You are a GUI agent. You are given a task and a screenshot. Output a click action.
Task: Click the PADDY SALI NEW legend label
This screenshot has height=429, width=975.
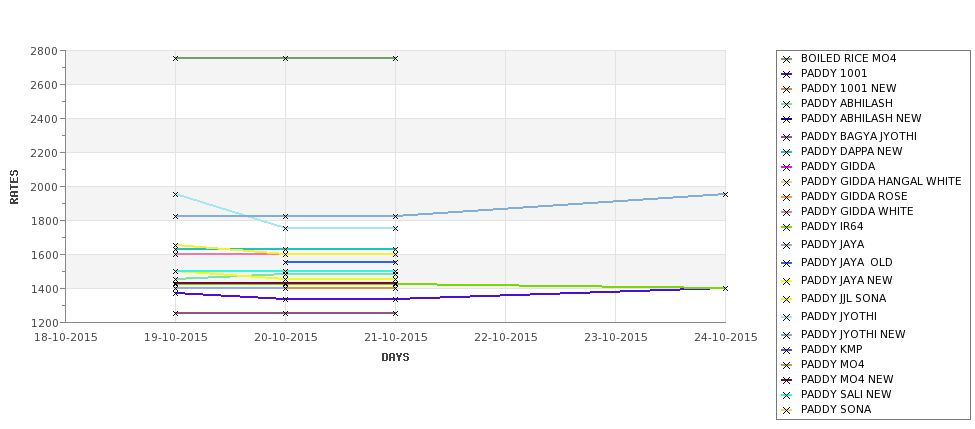[846, 394]
